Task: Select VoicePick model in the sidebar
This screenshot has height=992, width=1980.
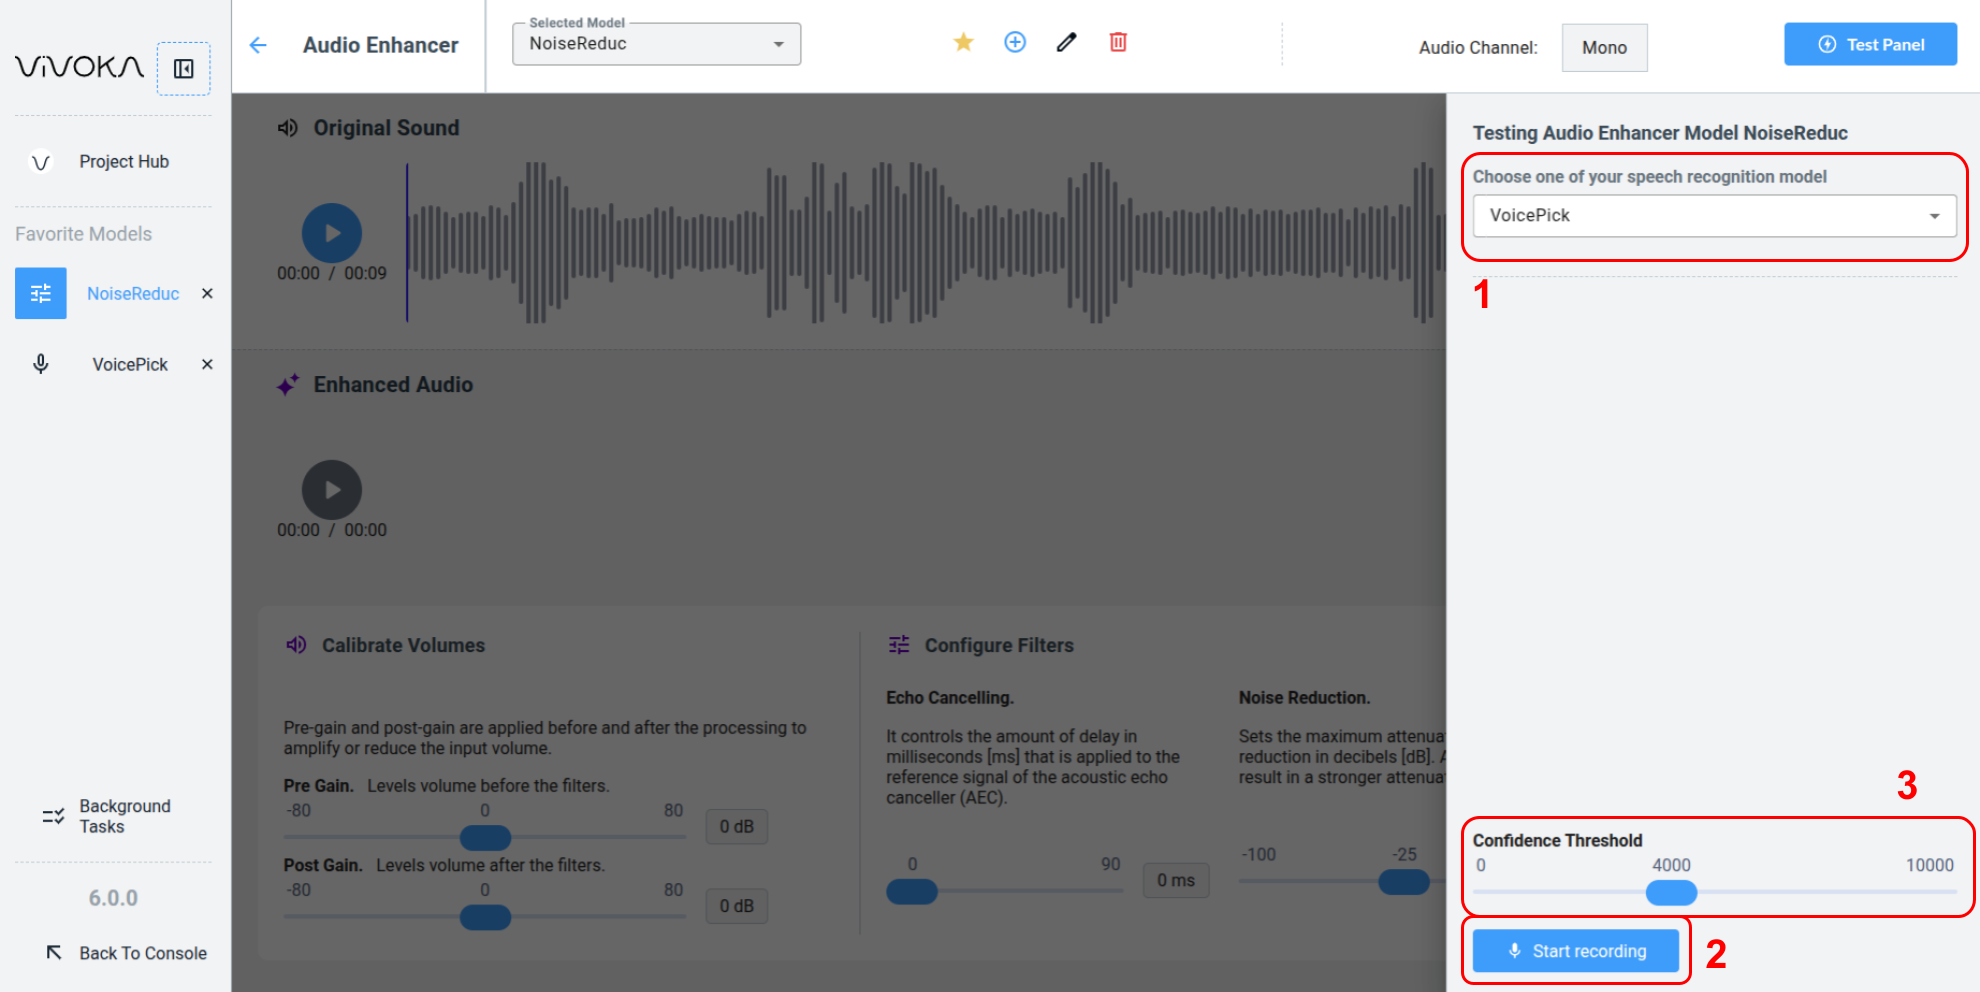Action: coord(130,365)
